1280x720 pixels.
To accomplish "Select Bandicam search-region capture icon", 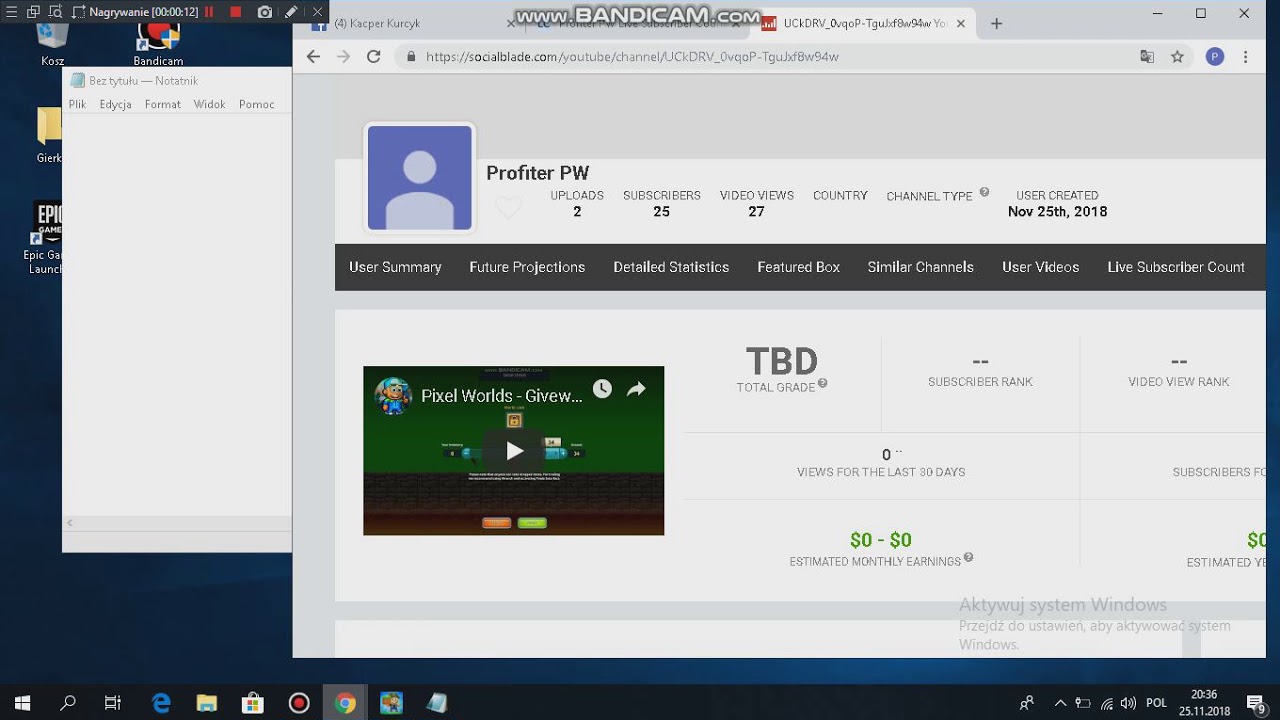I will point(54,12).
